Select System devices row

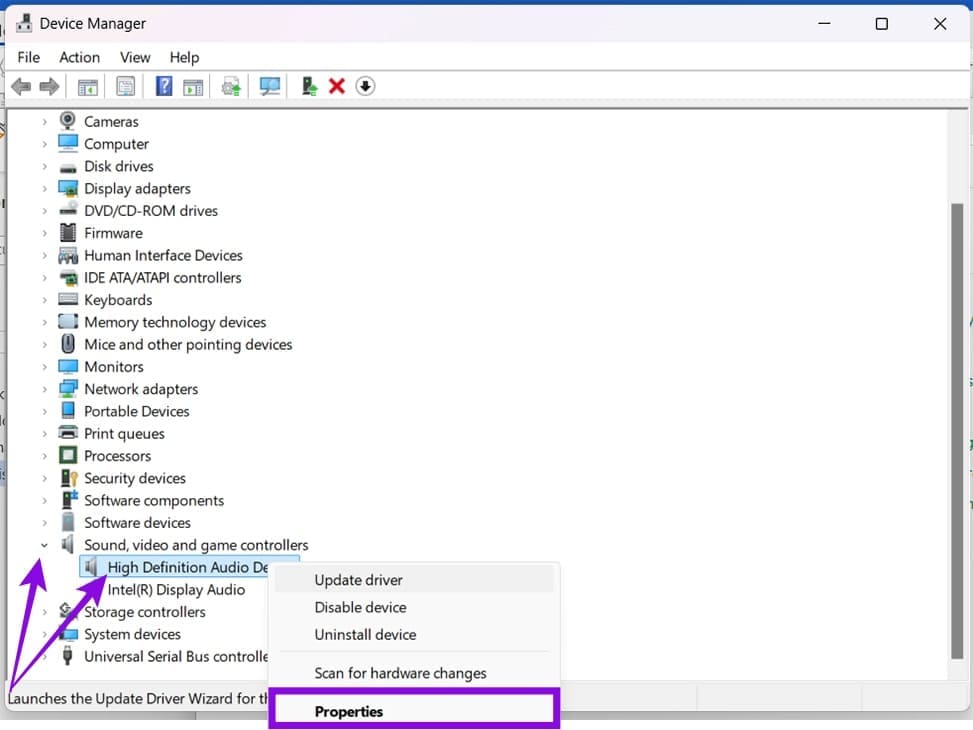click(x=132, y=634)
